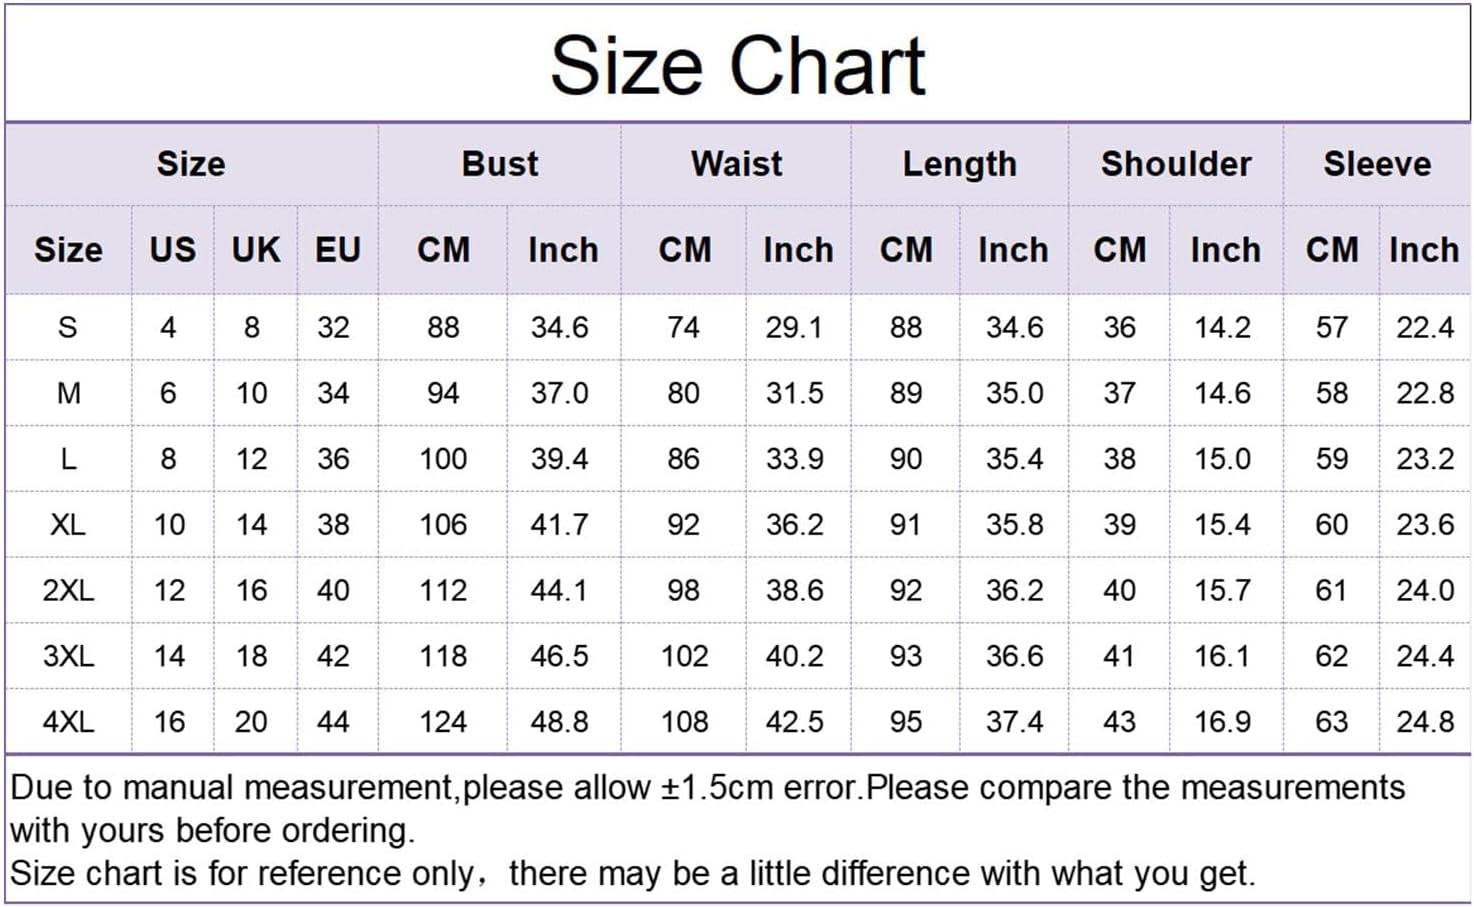The image size is (1474, 907).
Task: Click the 33.9 inch waist value
Action: point(795,459)
